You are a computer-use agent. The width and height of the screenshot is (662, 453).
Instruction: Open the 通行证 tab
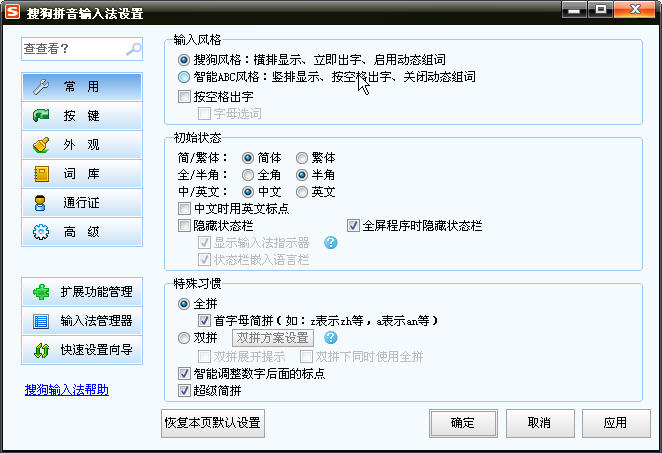pyautogui.click(x=82, y=203)
